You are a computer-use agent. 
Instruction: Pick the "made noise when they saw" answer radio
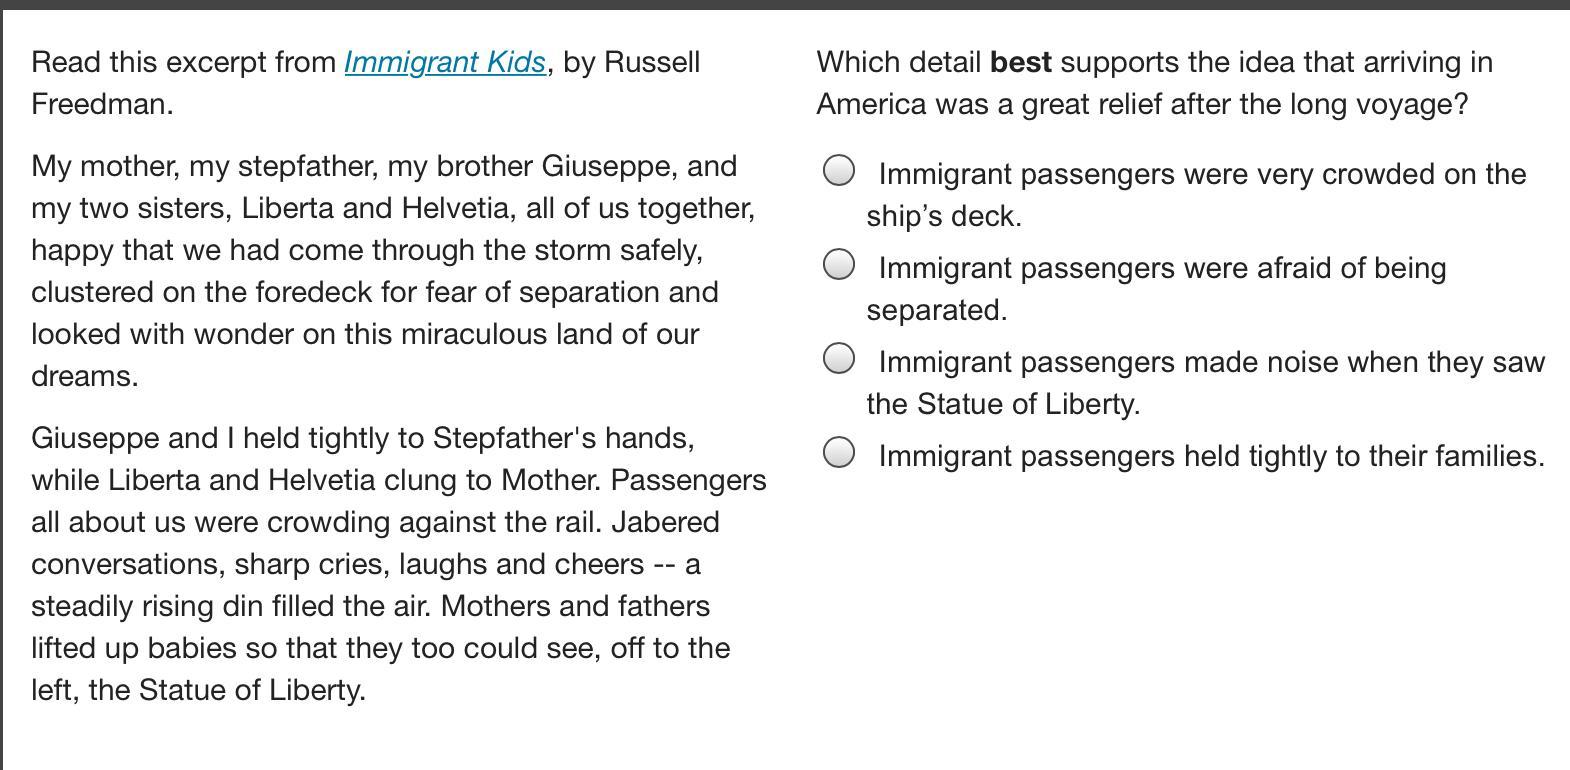pos(839,358)
